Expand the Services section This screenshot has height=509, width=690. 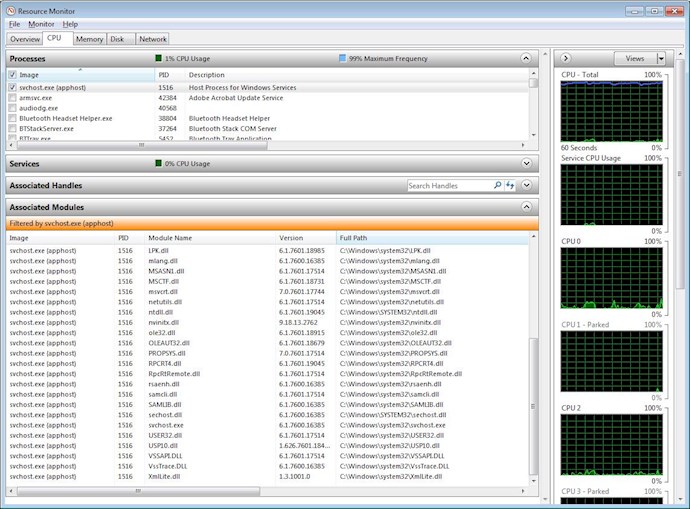pos(526,163)
